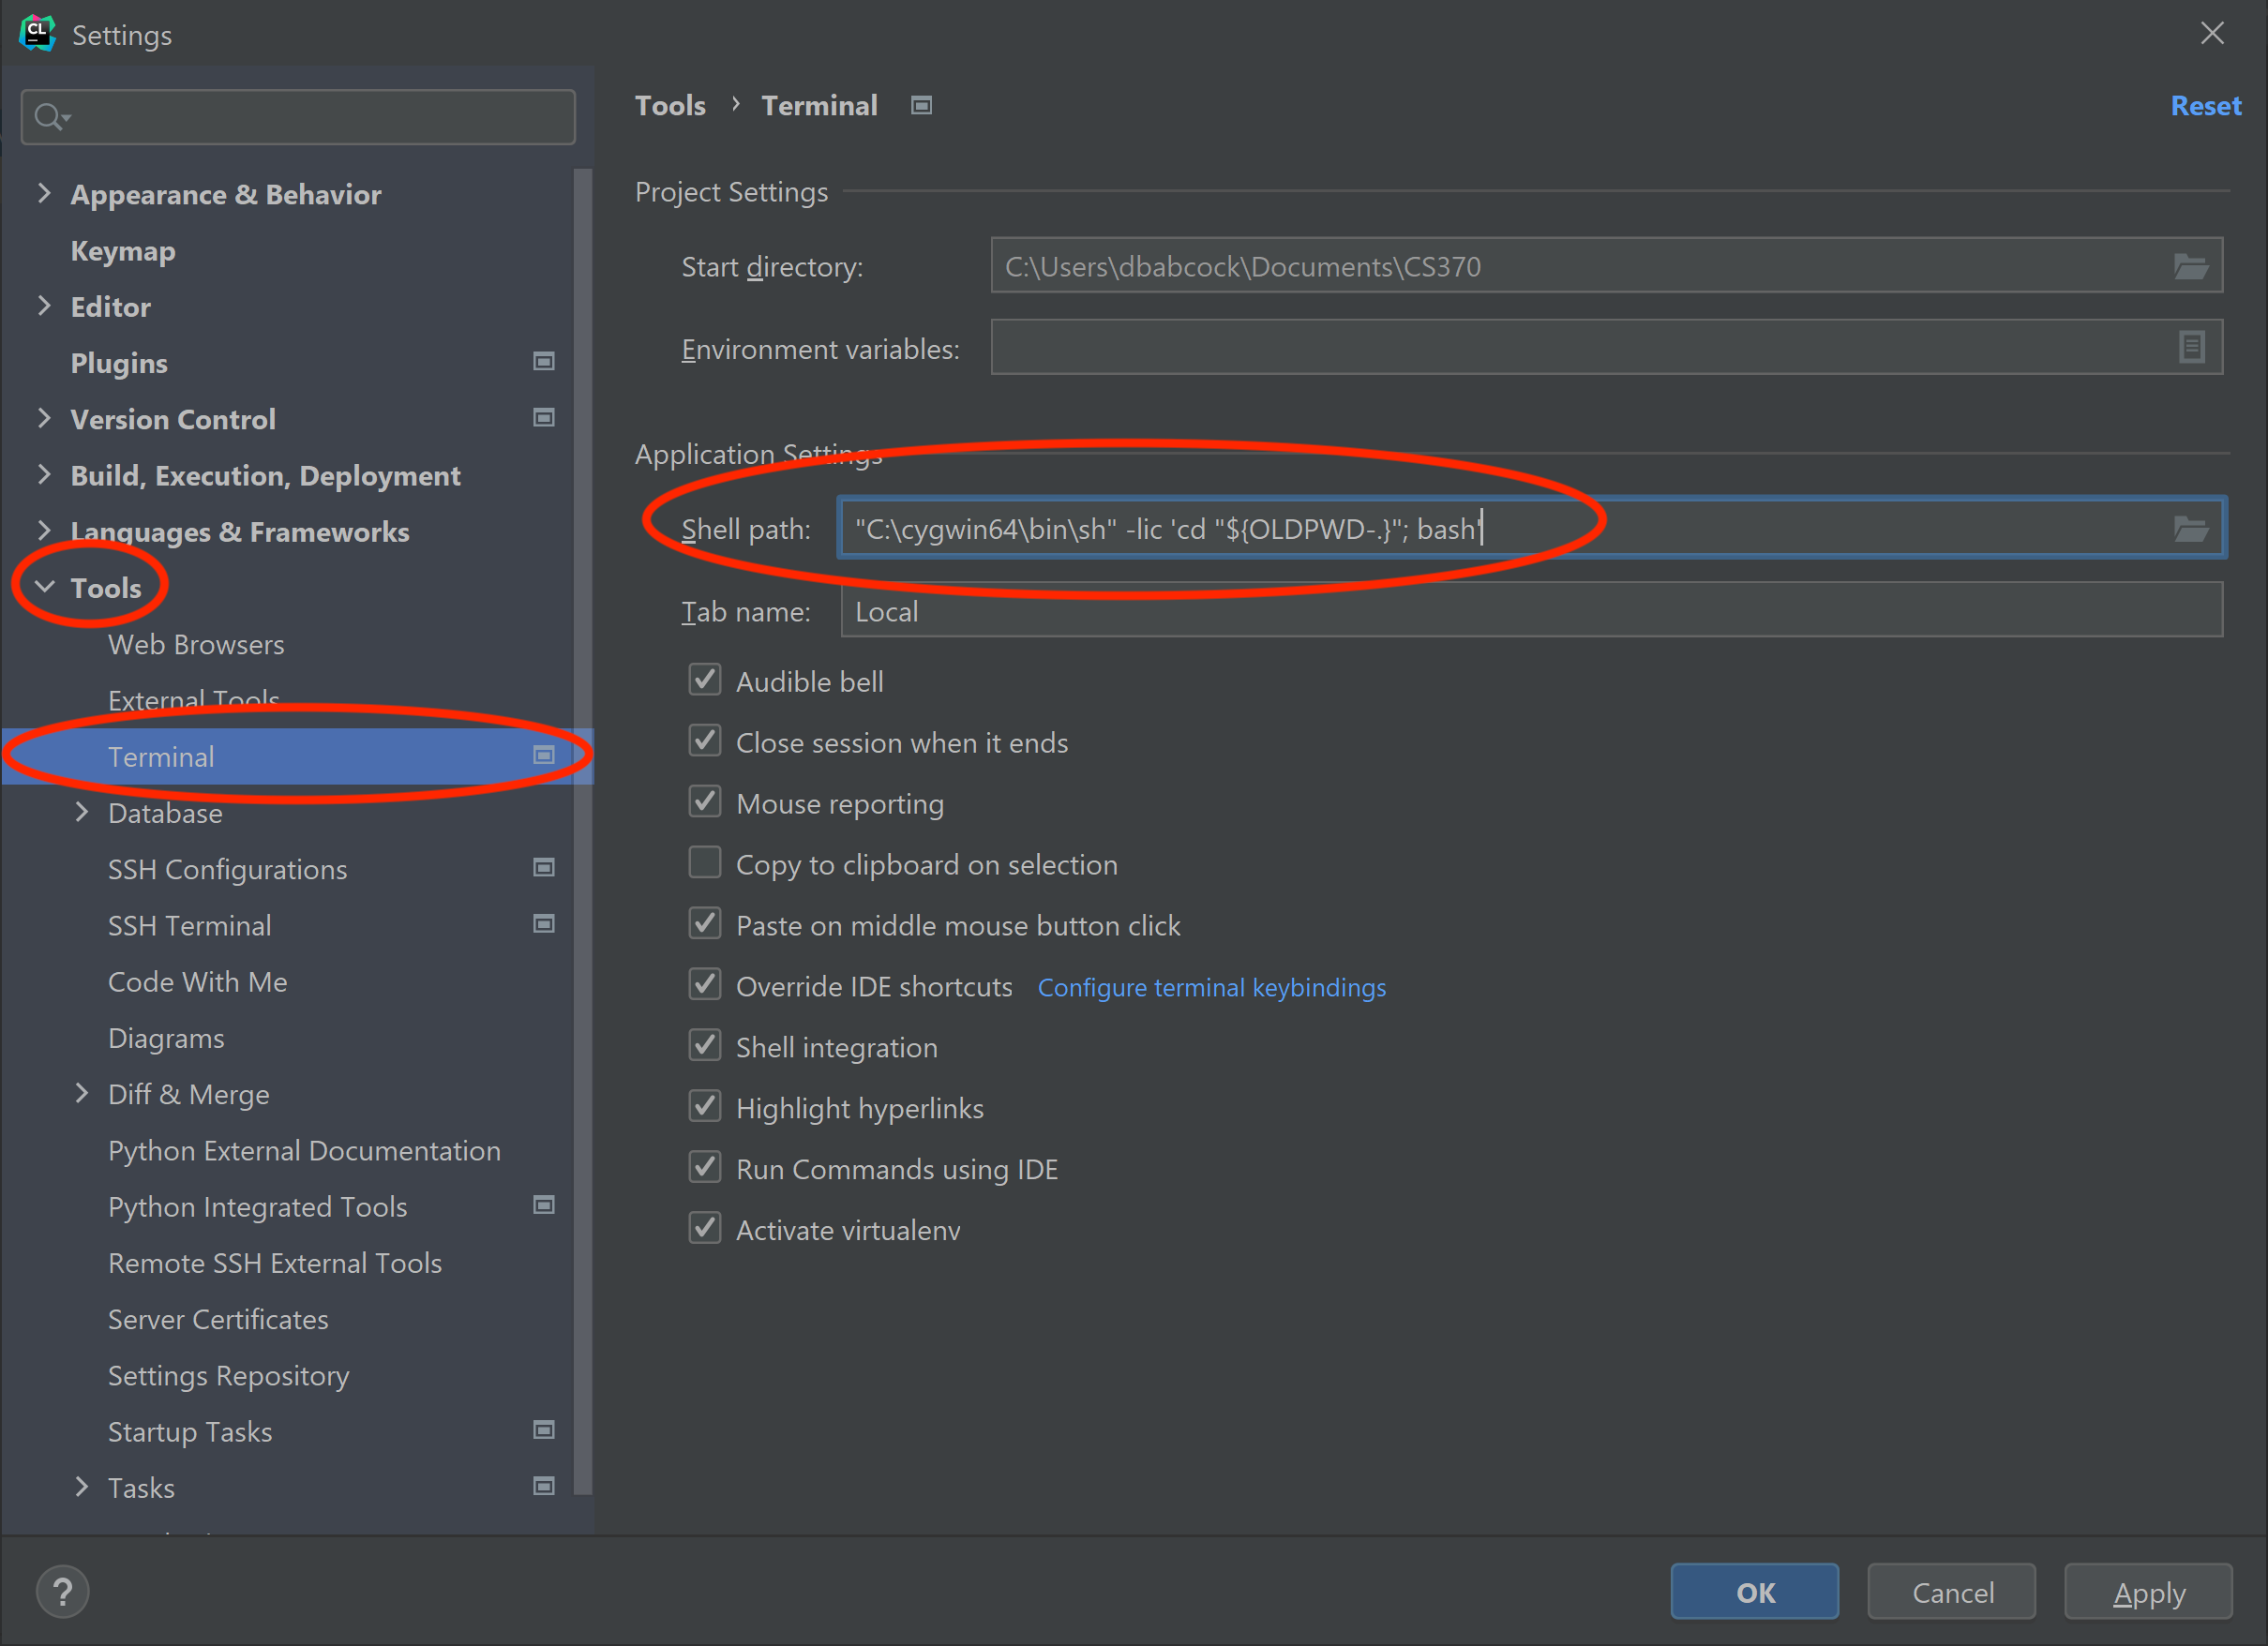This screenshot has height=1646, width=2268.
Task: Click the Reset link
Action: click(x=2206, y=106)
